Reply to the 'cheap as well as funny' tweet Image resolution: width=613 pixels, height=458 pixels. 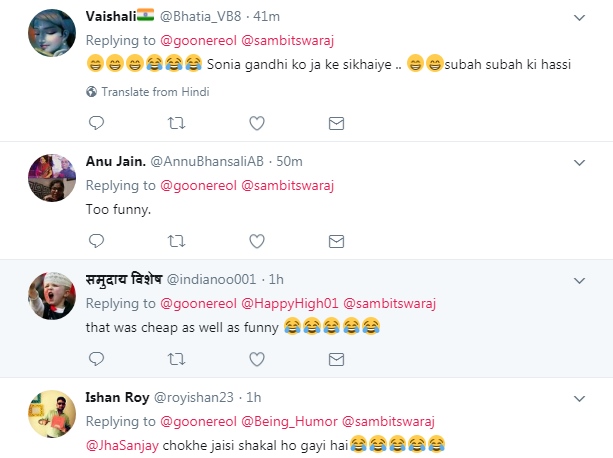click(x=97, y=357)
